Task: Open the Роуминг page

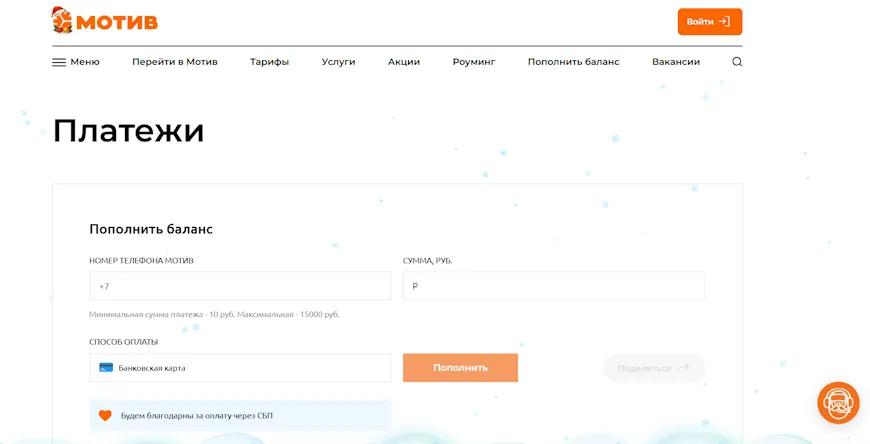Action: (473, 62)
